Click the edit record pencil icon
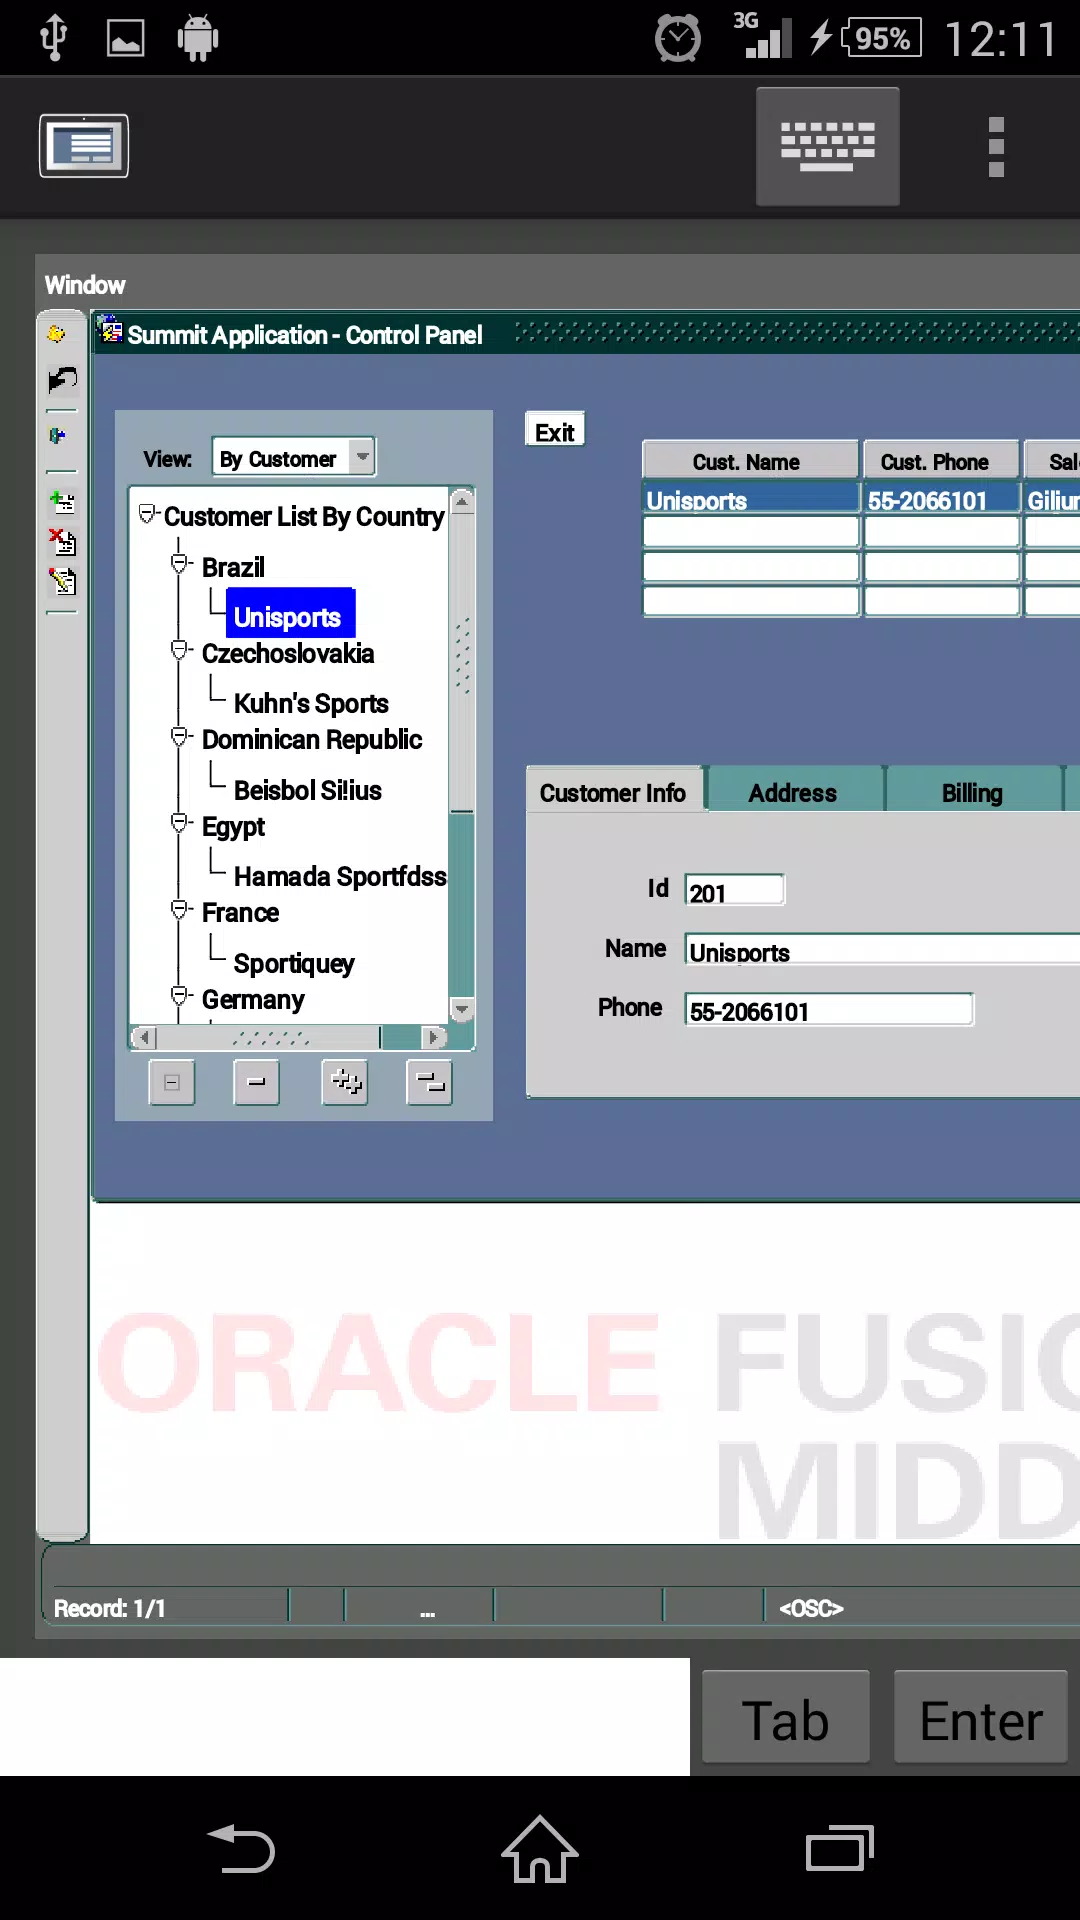 coord(63,581)
